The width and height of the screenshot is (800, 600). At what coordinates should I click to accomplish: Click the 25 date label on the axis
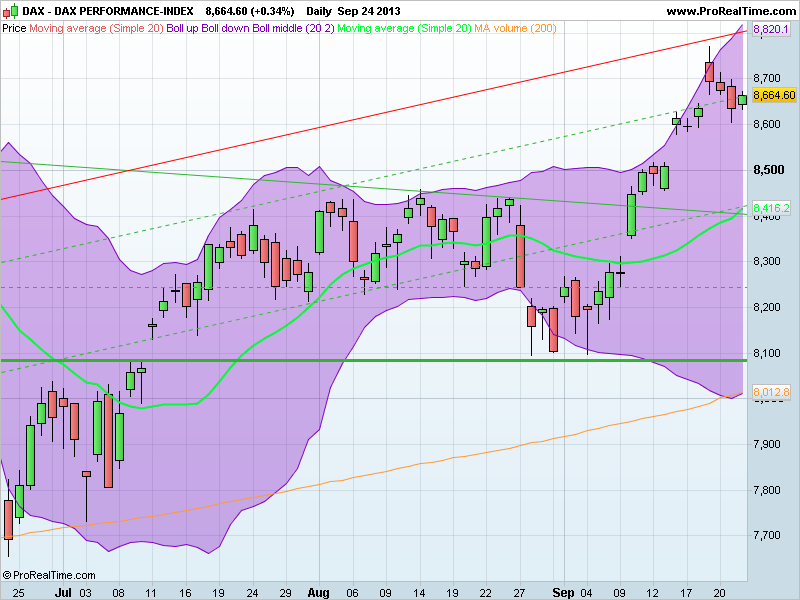coord(18,593)
